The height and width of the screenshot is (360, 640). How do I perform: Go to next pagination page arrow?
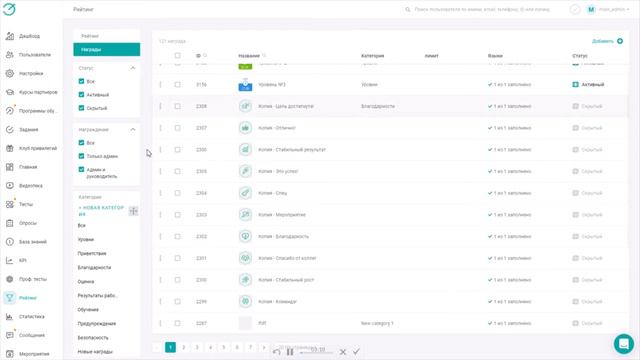coord(264,347)
